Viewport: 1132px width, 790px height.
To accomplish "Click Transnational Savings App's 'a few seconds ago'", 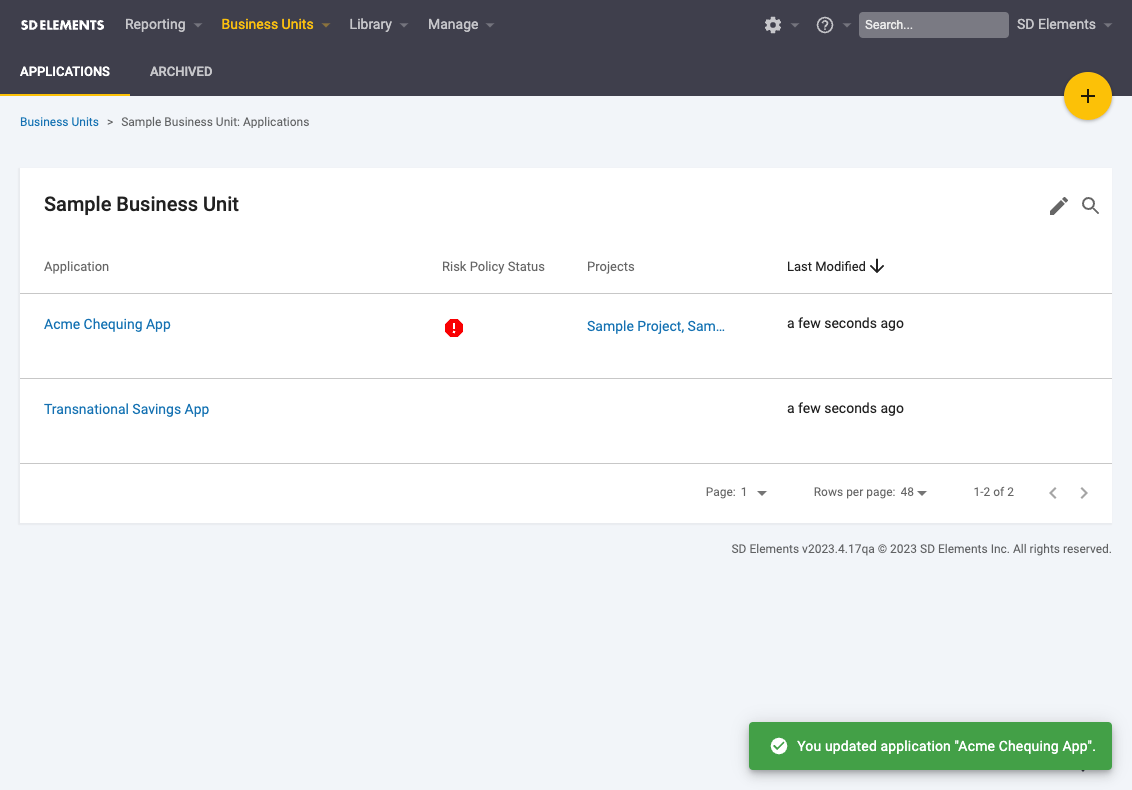I will pyautogui.click(x=845, y=409).
